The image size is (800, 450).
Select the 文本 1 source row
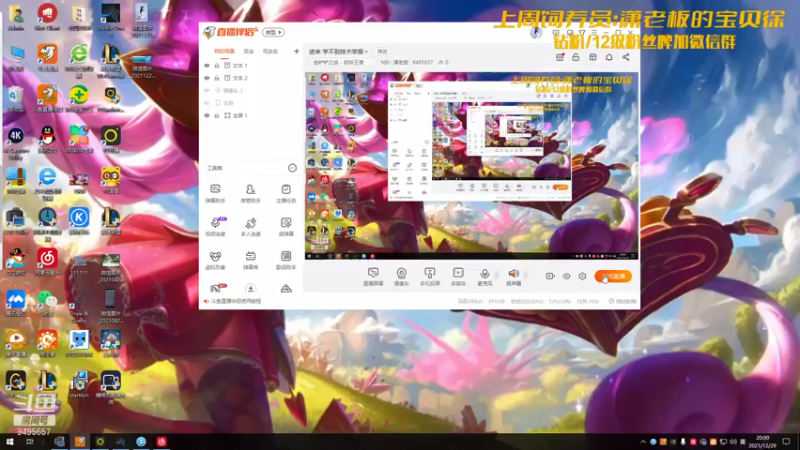pos(251,65)
